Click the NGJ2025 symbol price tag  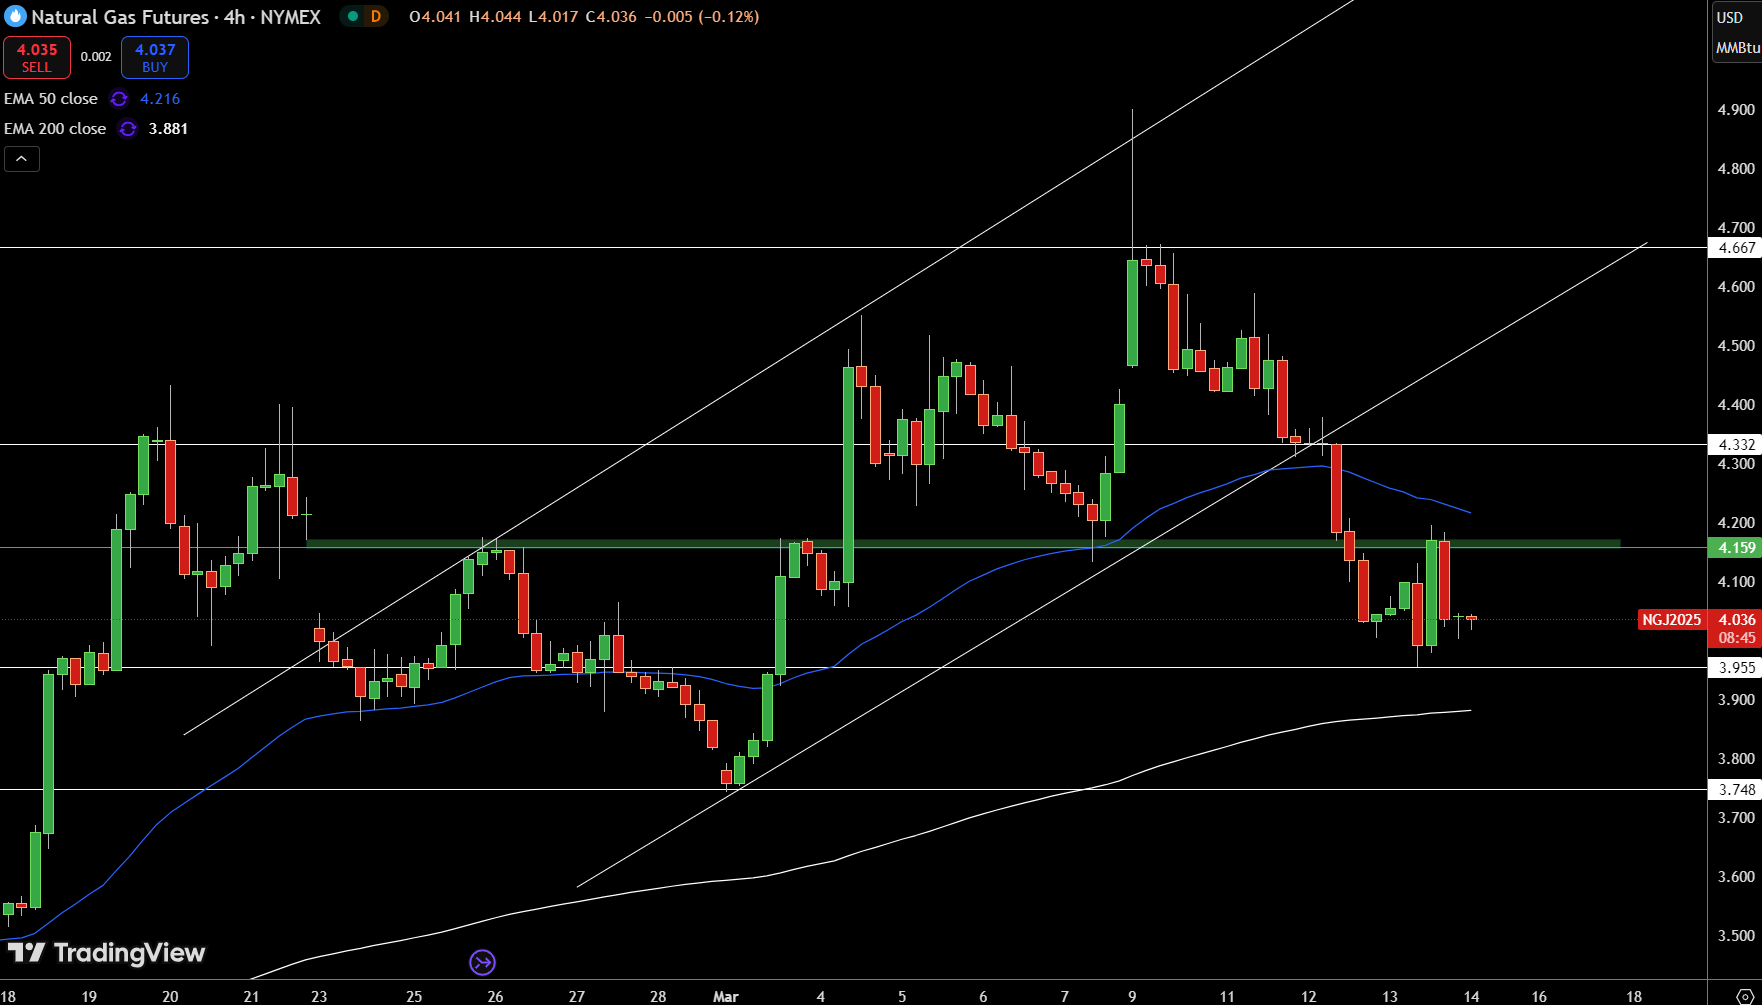pyautogui.click(x=1671, y=620)
